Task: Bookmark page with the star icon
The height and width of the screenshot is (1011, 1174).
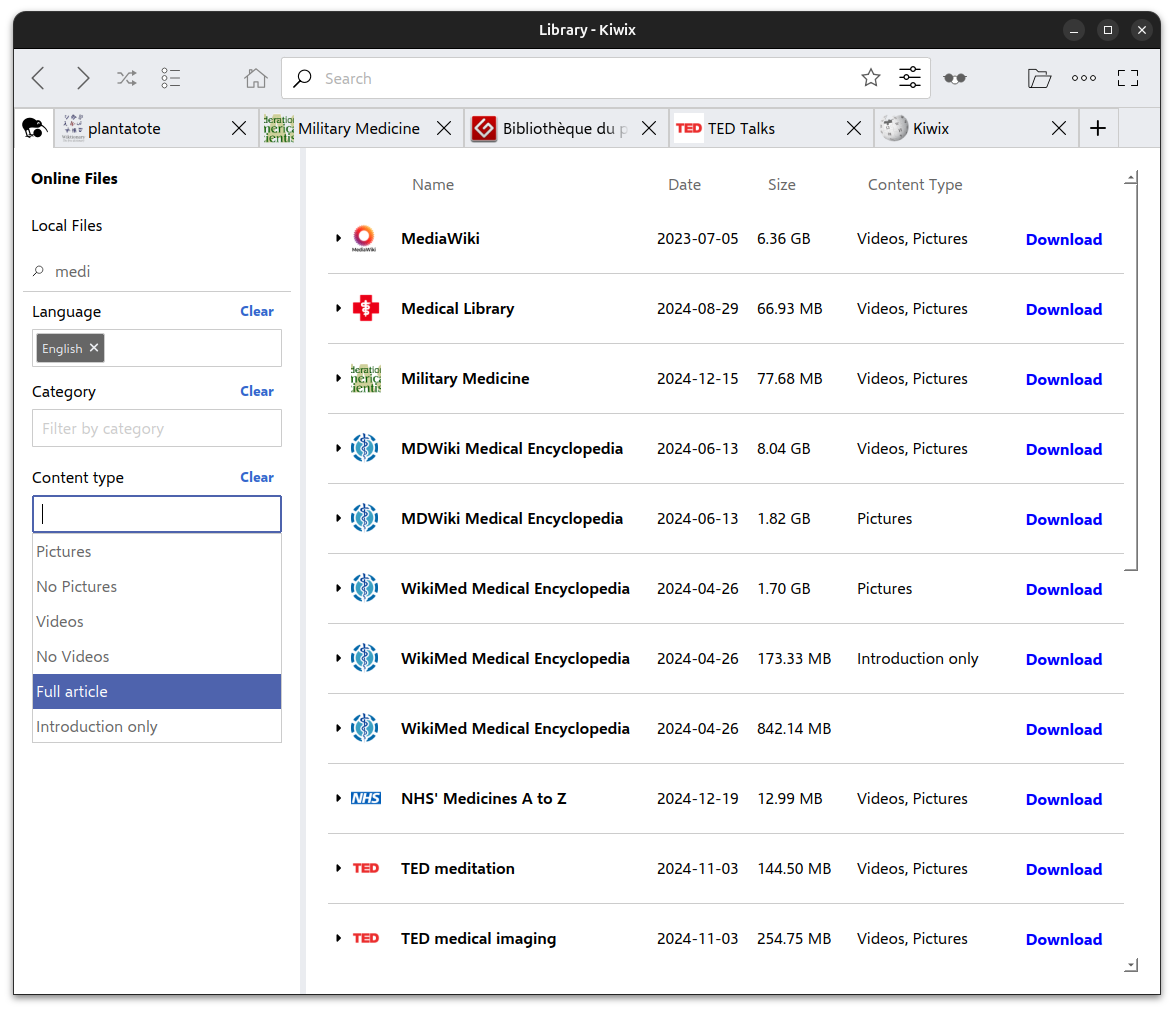Action: point(871,78)
